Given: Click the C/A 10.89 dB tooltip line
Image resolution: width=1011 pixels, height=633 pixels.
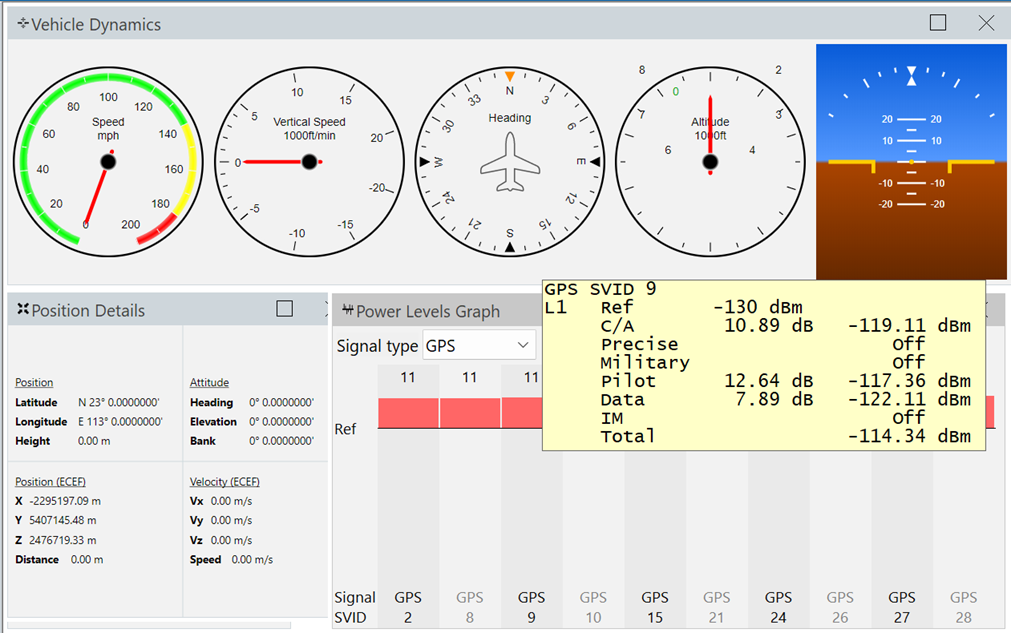Looking at the screenshot, I should click(785, 326).
